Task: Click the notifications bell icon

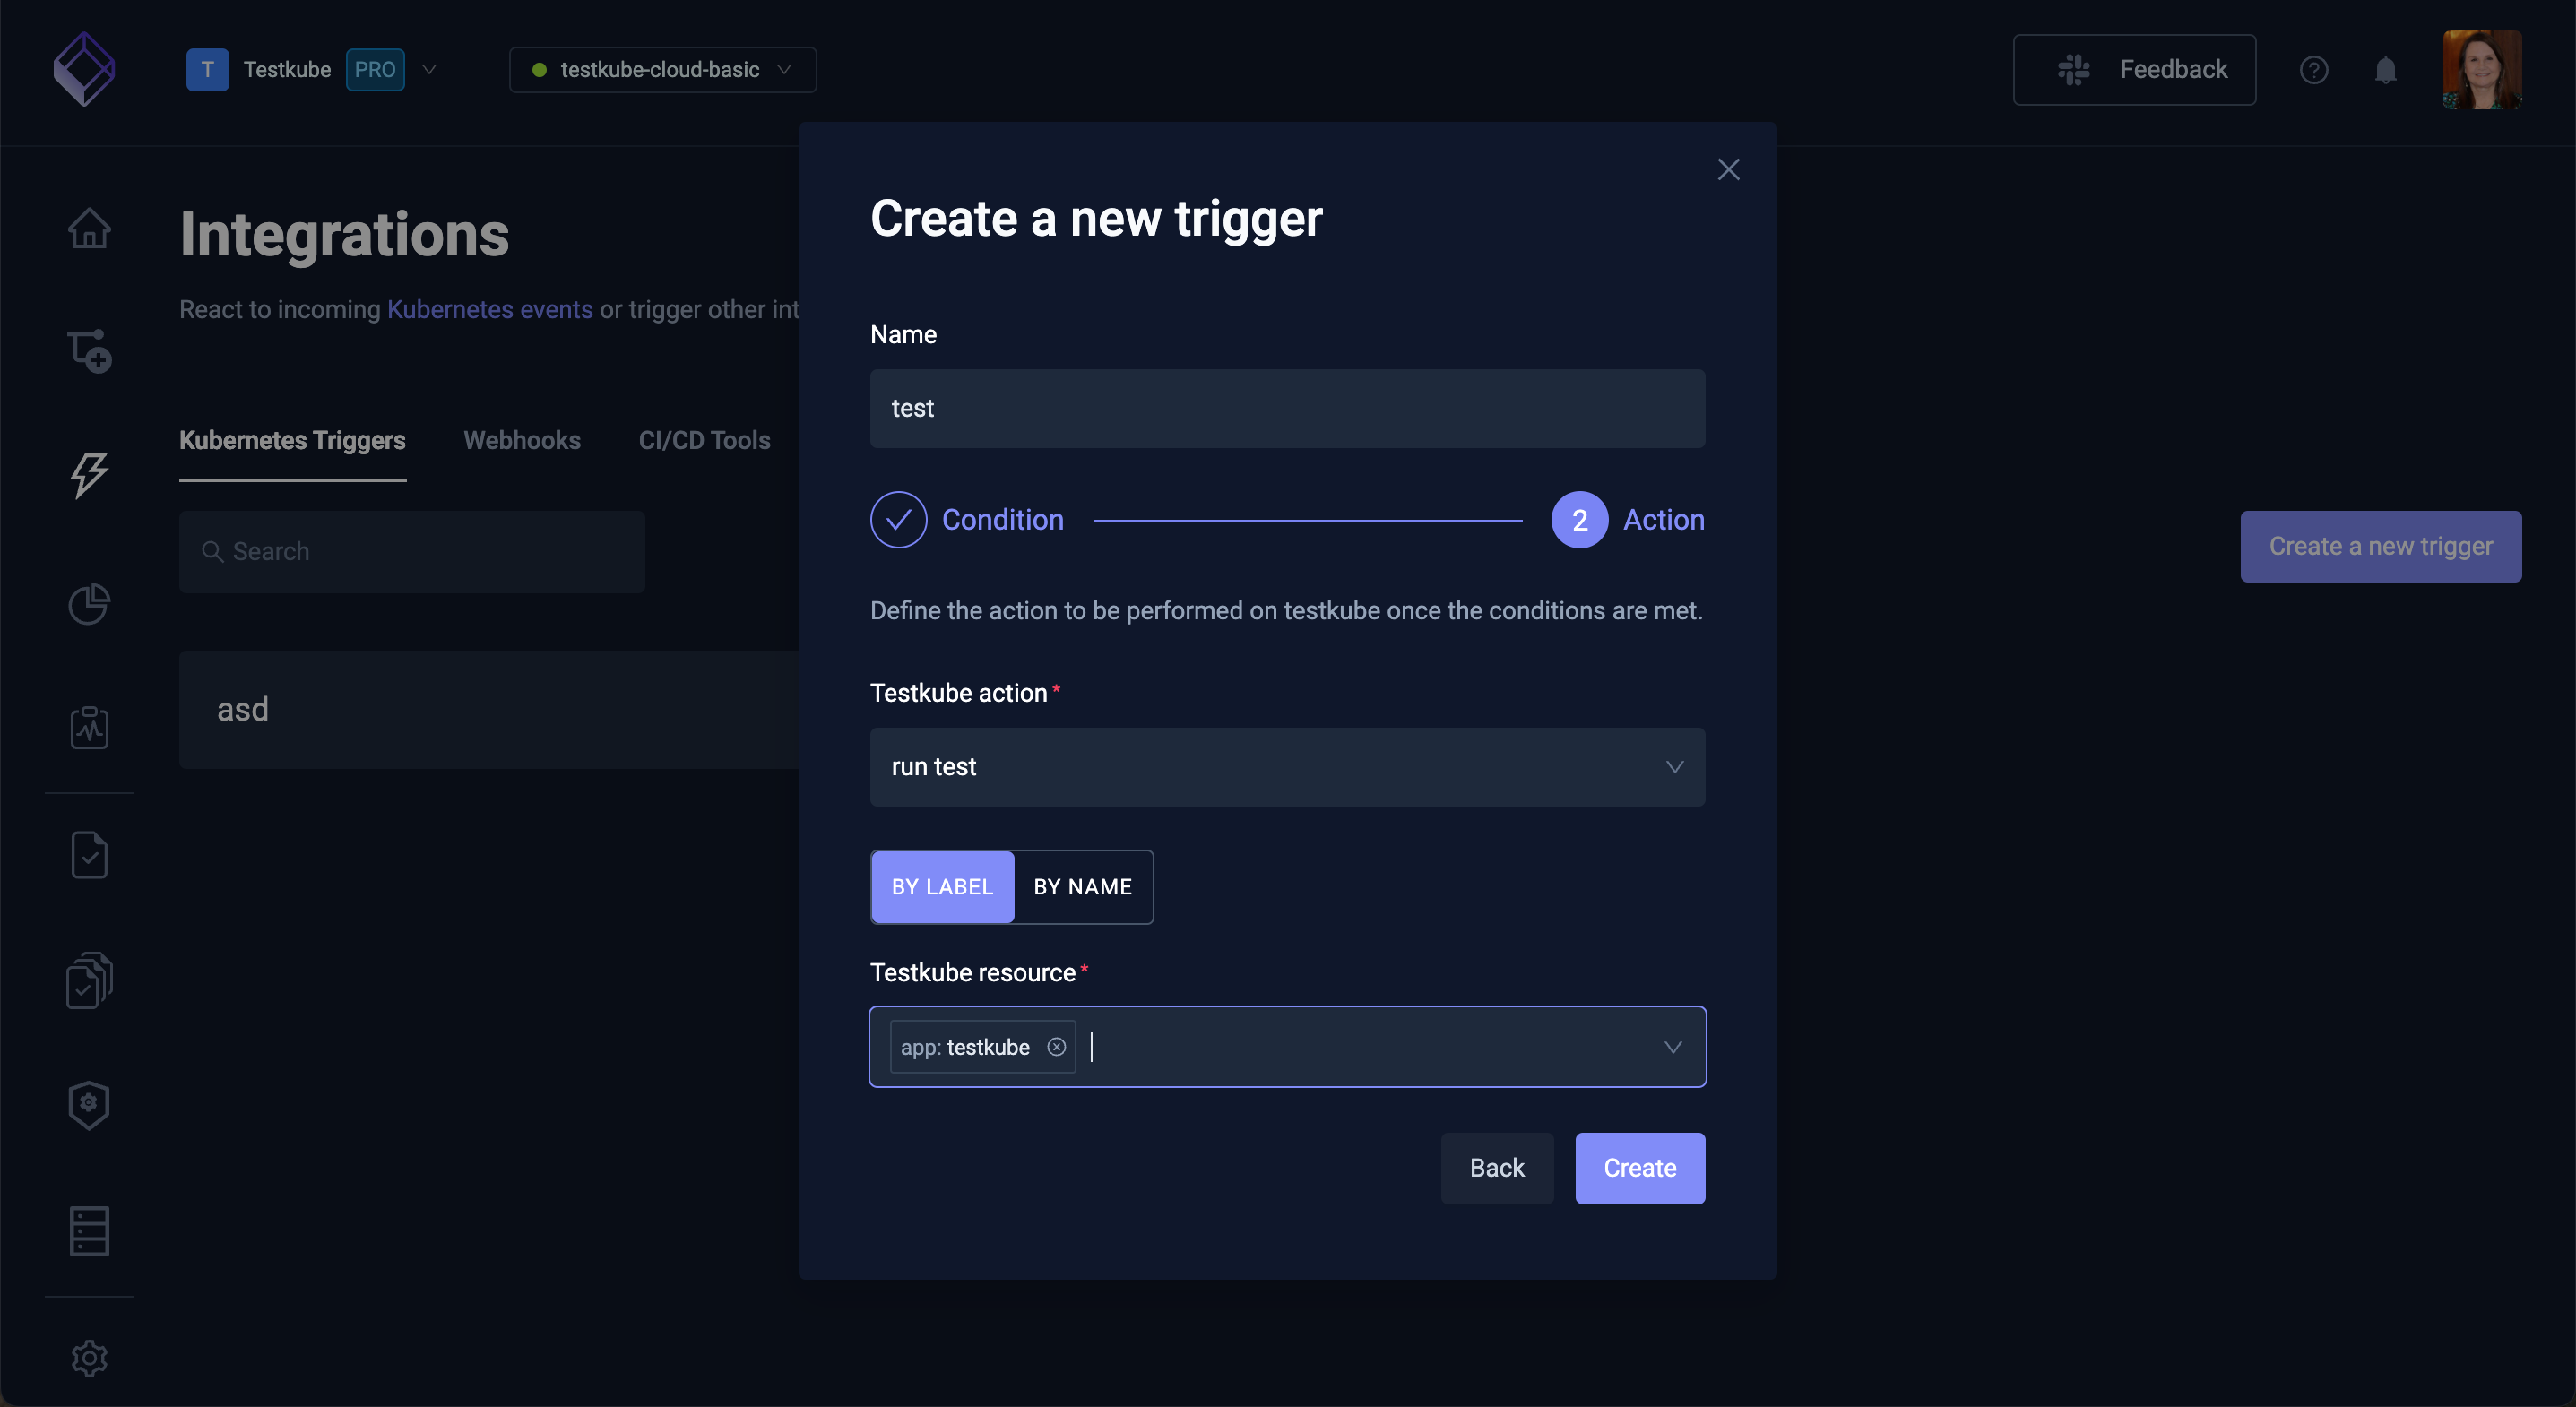Action: pos(2385,69)
